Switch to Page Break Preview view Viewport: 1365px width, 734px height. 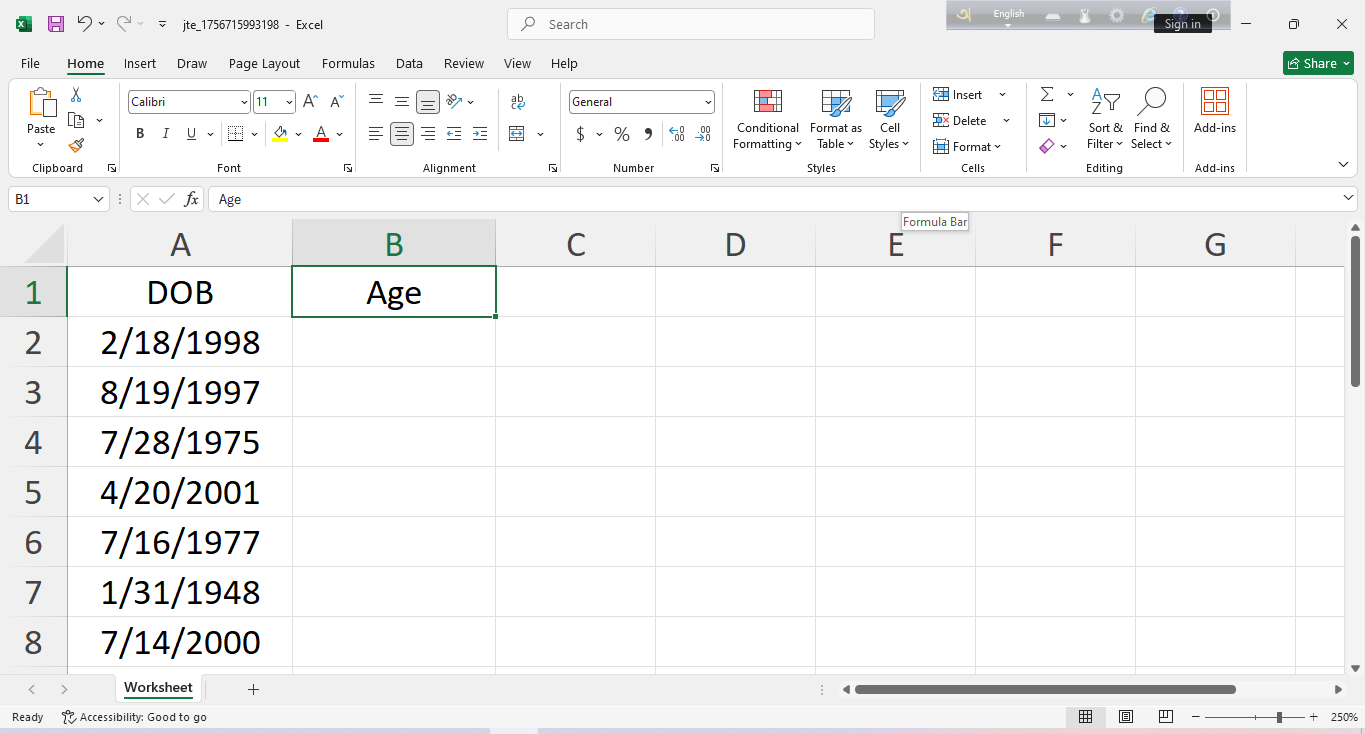[1166, 717]
